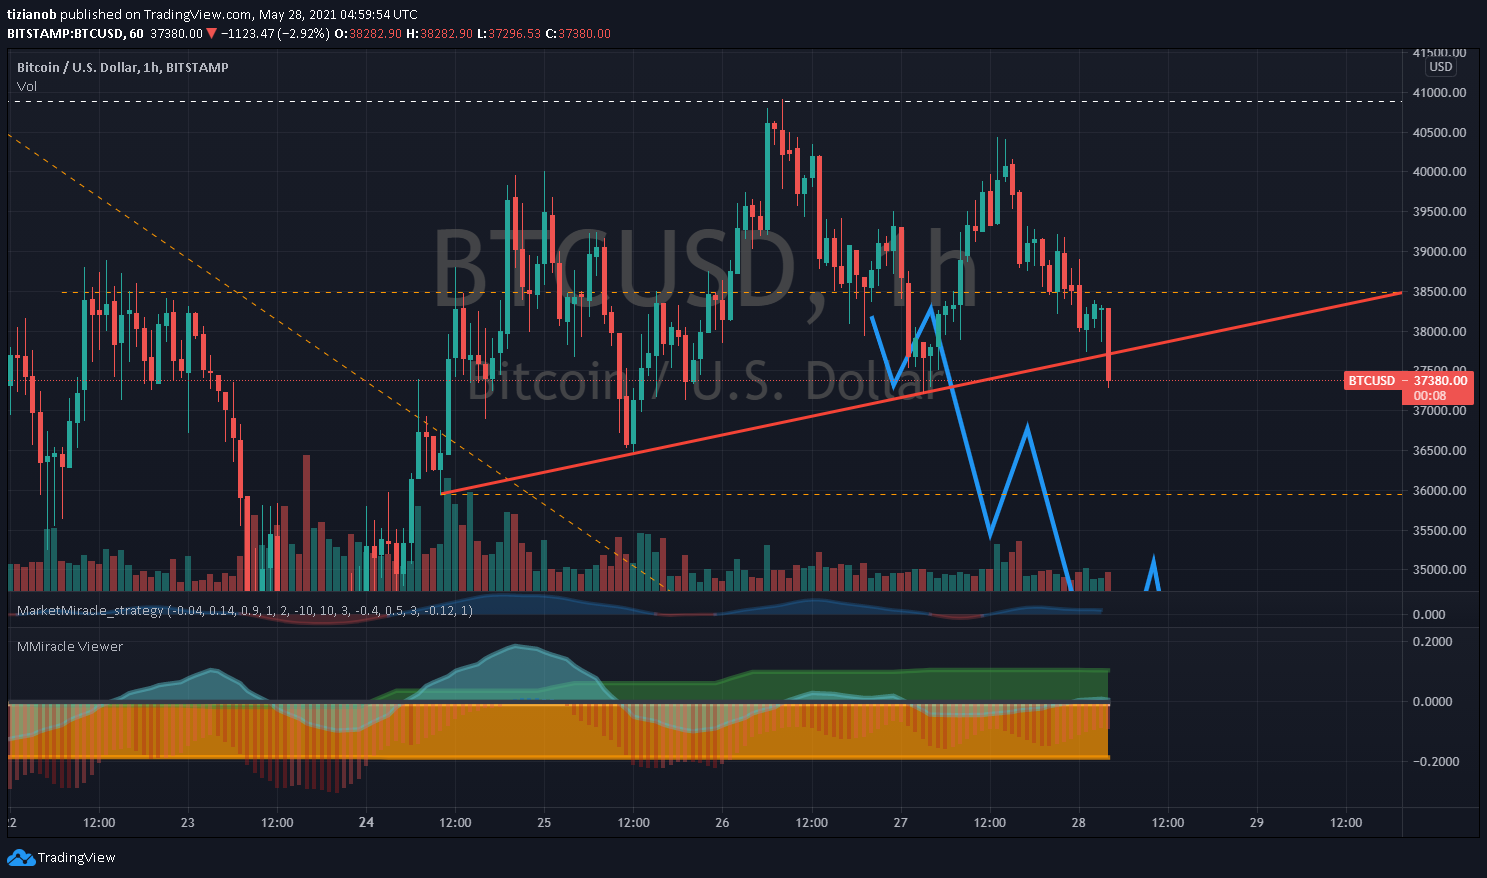
Task: Click the L:37296.53 low value
Action: (508, 33)
